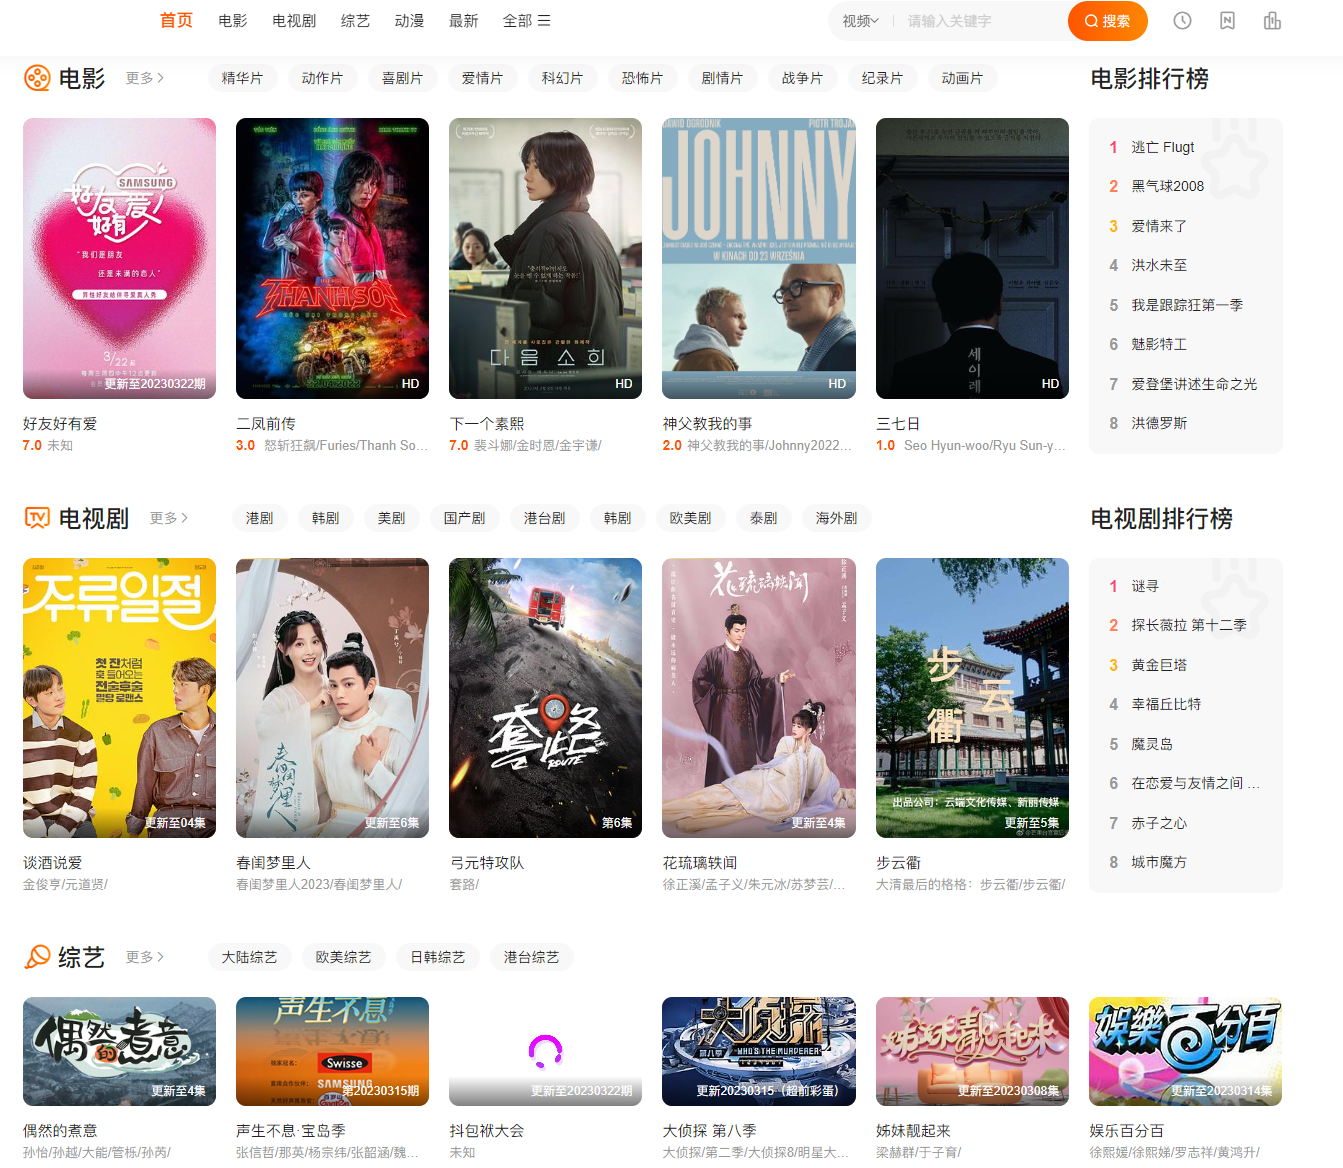Open the 步云衢 drama poster
The width and height of the screenshot is (1343, 1168).
pyautogui.click(x=972, y=698)
